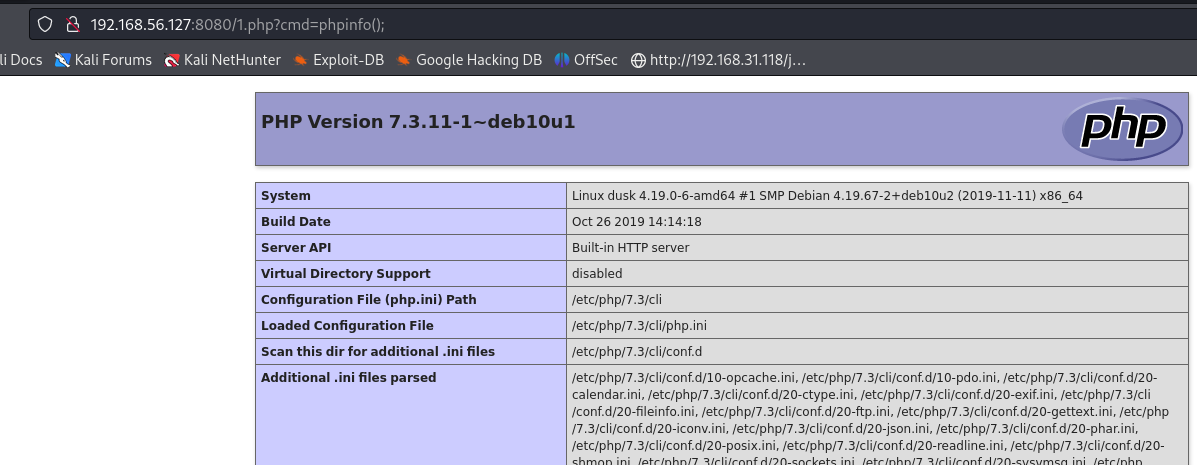Open the Google Hacking DB bookmark
Image resolution: width=1197 pixels, height=465 pixels.
pyautogui.click(x=469, y=60)
